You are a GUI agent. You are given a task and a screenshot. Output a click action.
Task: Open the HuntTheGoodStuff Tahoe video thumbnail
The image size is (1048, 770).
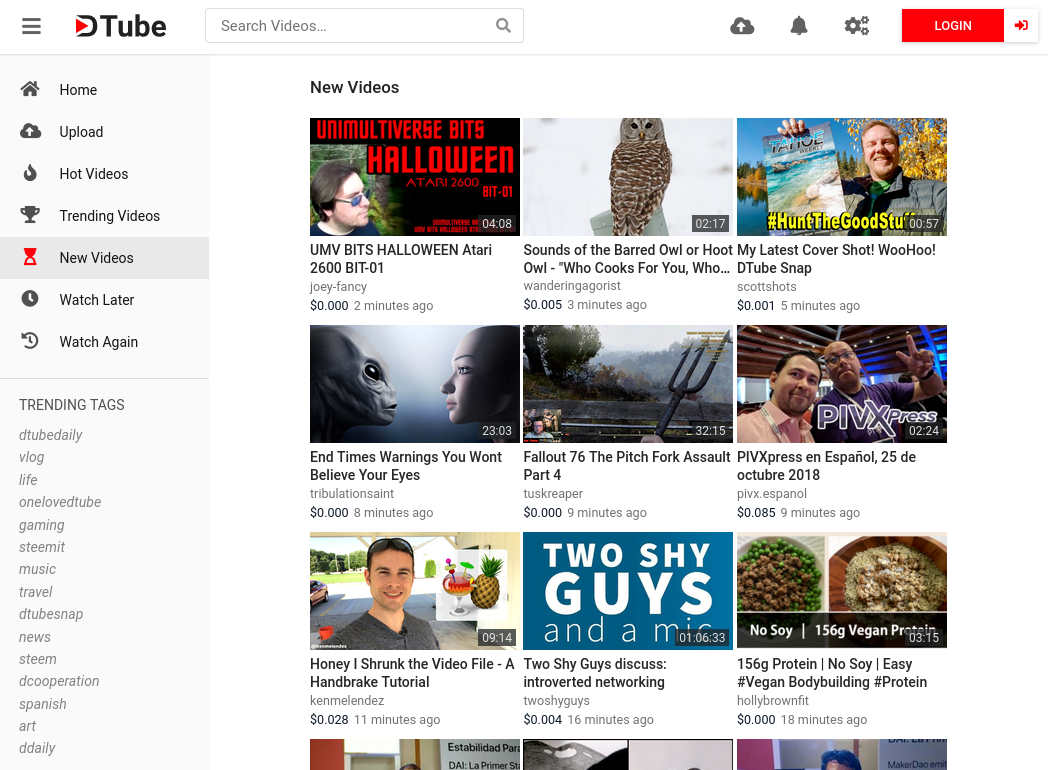pyautogui.click(x=841, y=176)
